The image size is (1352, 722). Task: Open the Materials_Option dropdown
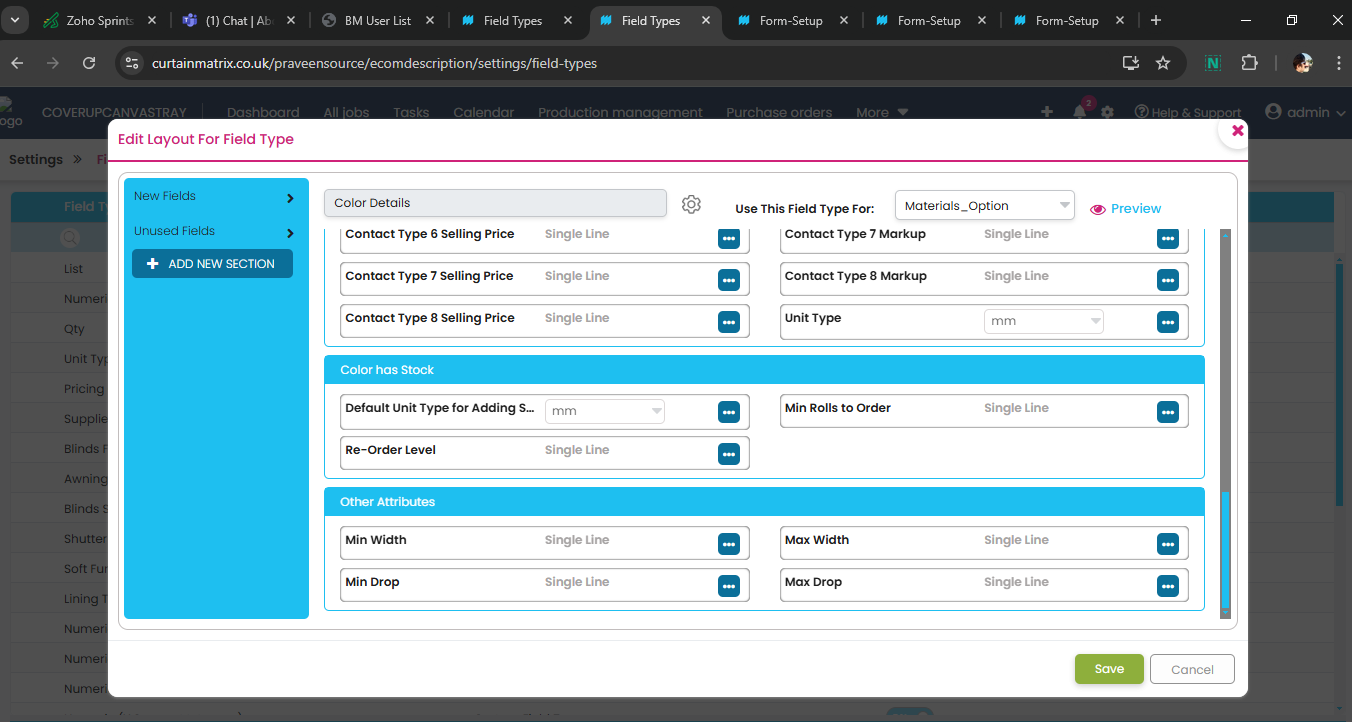tap(984, 206)
